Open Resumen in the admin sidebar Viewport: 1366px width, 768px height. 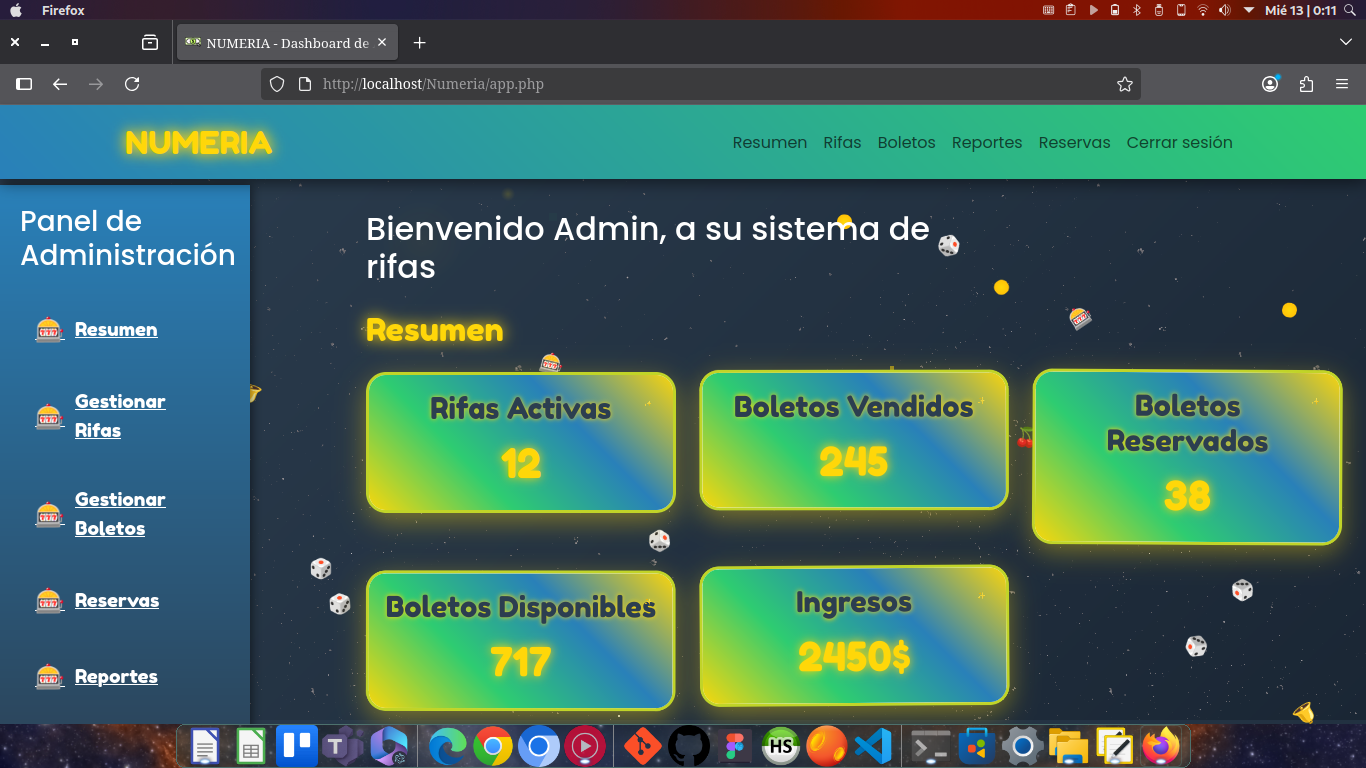pos(116,329)
